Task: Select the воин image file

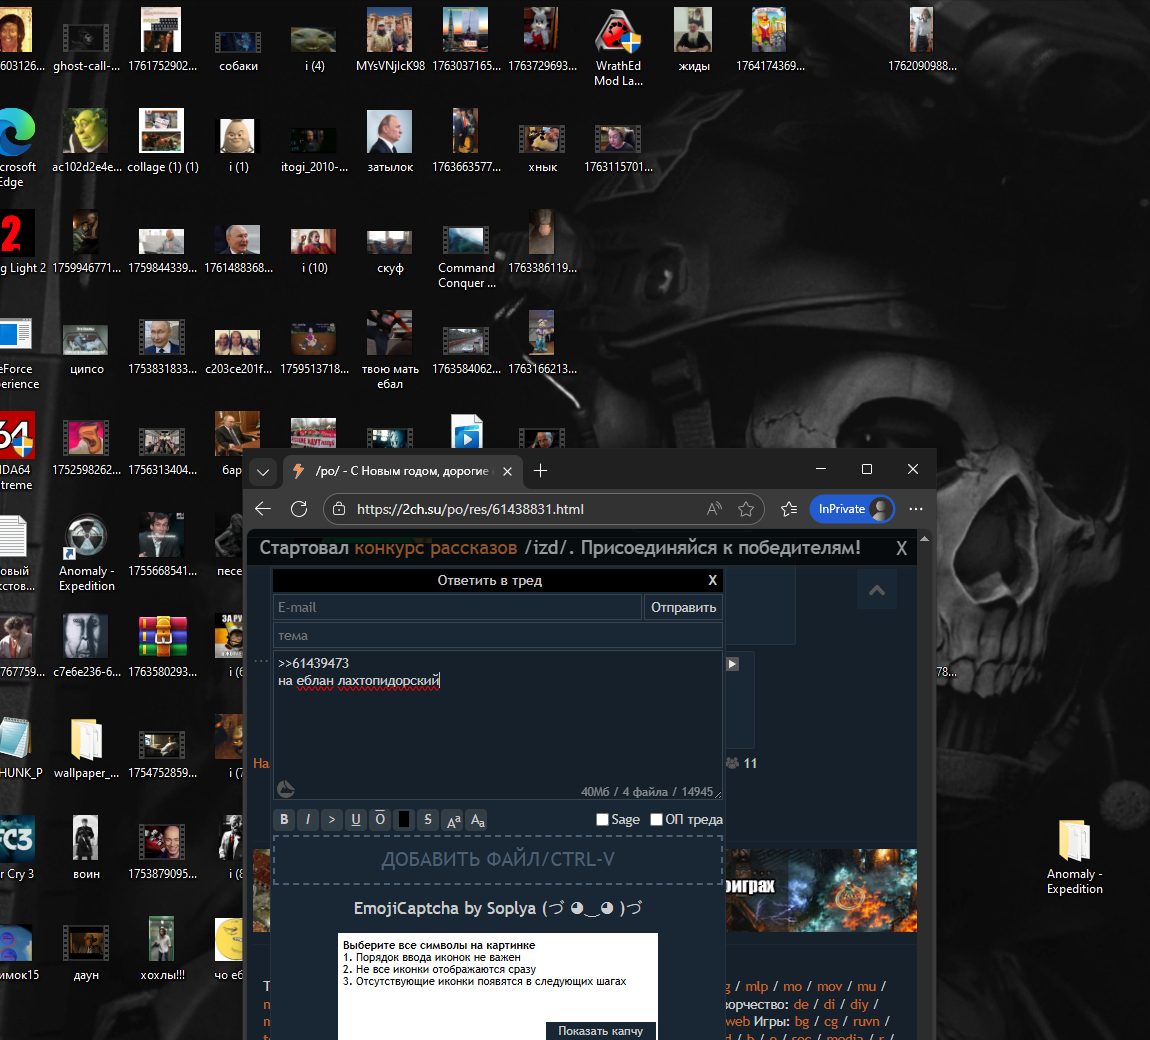Action: point(87,848)
